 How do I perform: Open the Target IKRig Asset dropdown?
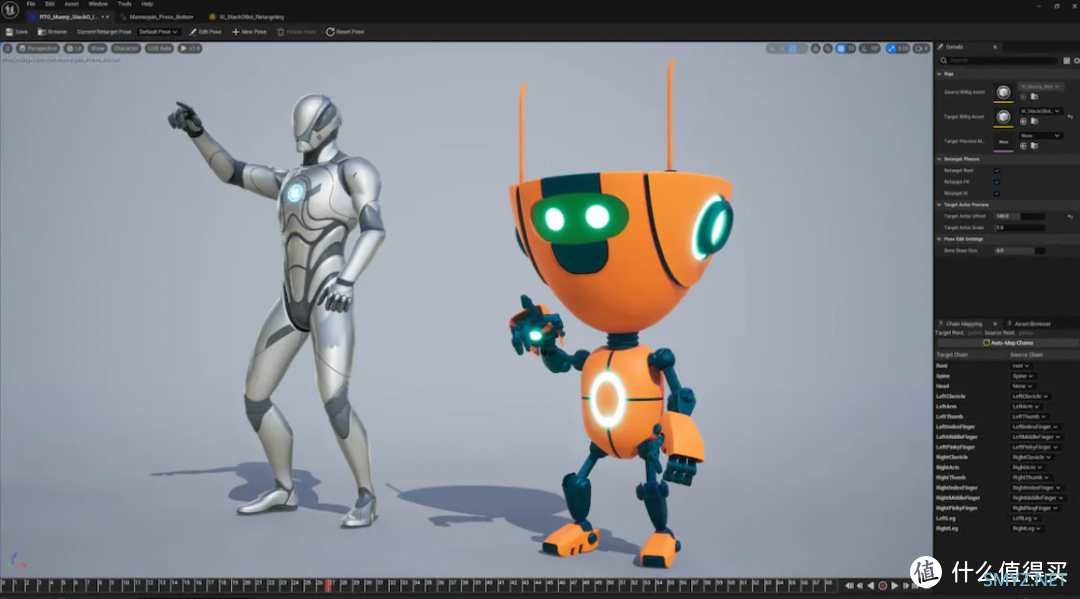(1040, 111)
